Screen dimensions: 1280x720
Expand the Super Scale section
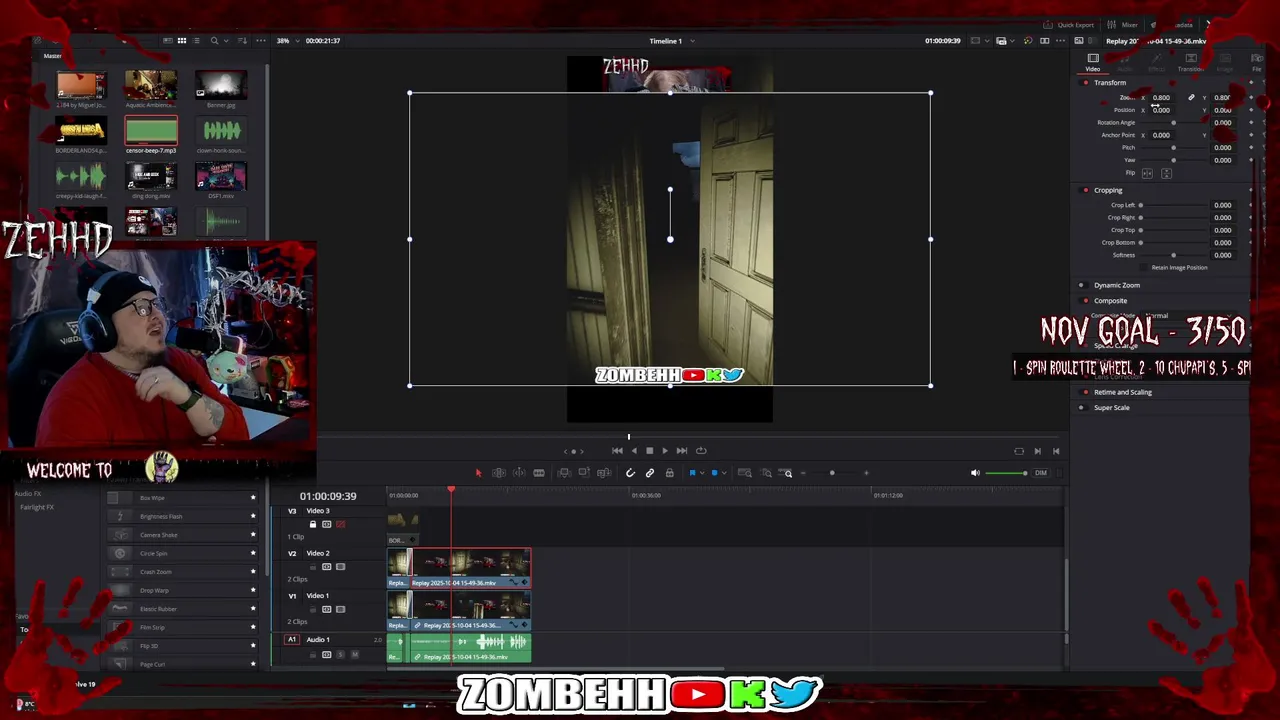point(1112,408)
